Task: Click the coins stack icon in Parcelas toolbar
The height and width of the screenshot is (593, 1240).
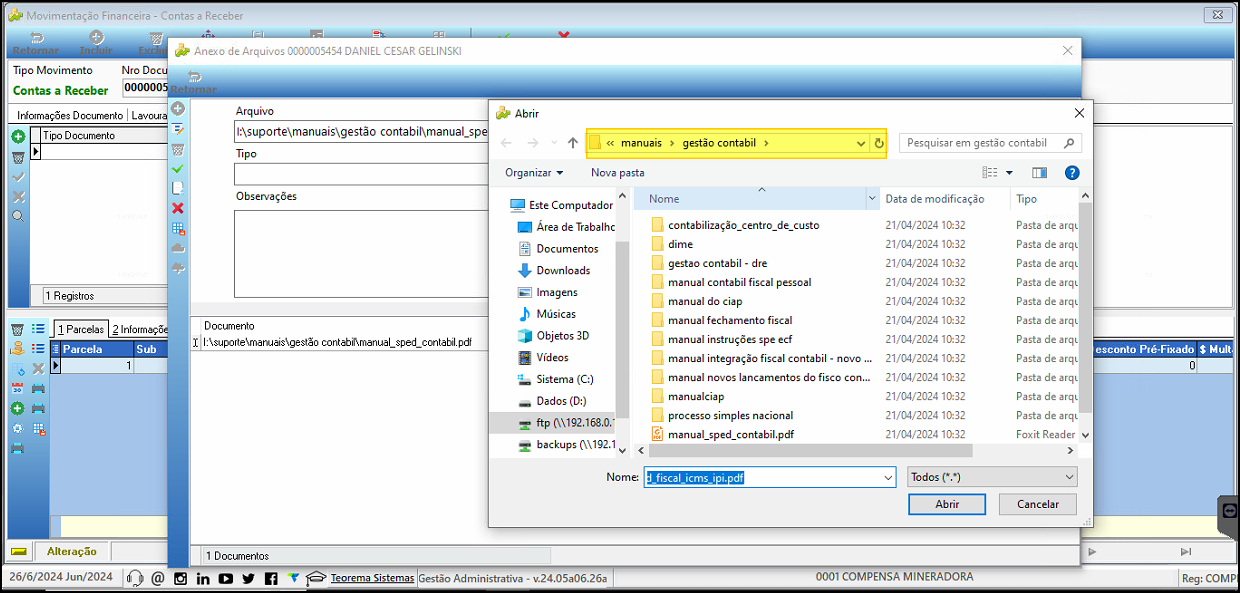Action: 17,348
